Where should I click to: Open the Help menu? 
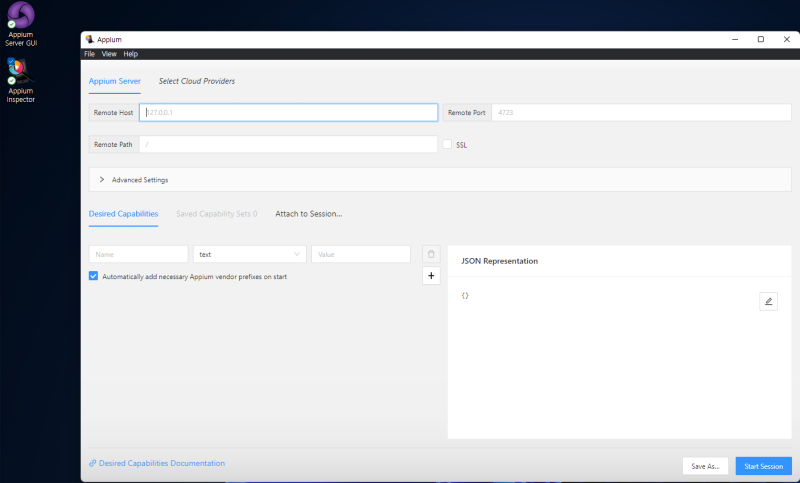coord(131,54)
